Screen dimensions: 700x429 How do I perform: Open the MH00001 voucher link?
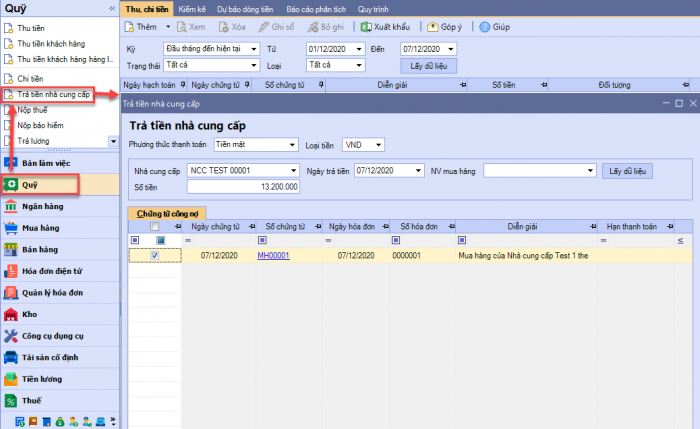[x=273, y=256]
